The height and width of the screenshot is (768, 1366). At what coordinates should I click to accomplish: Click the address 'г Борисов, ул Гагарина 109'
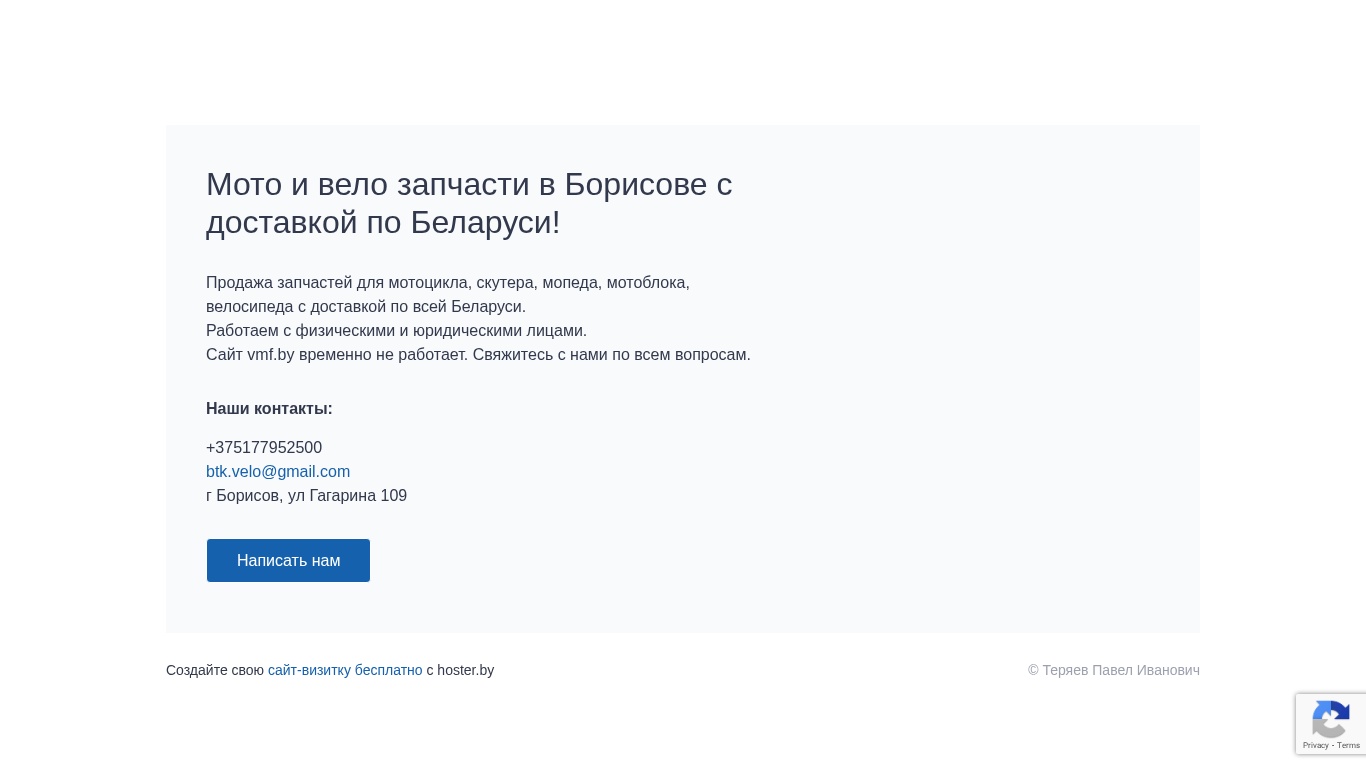pos(306,496)
